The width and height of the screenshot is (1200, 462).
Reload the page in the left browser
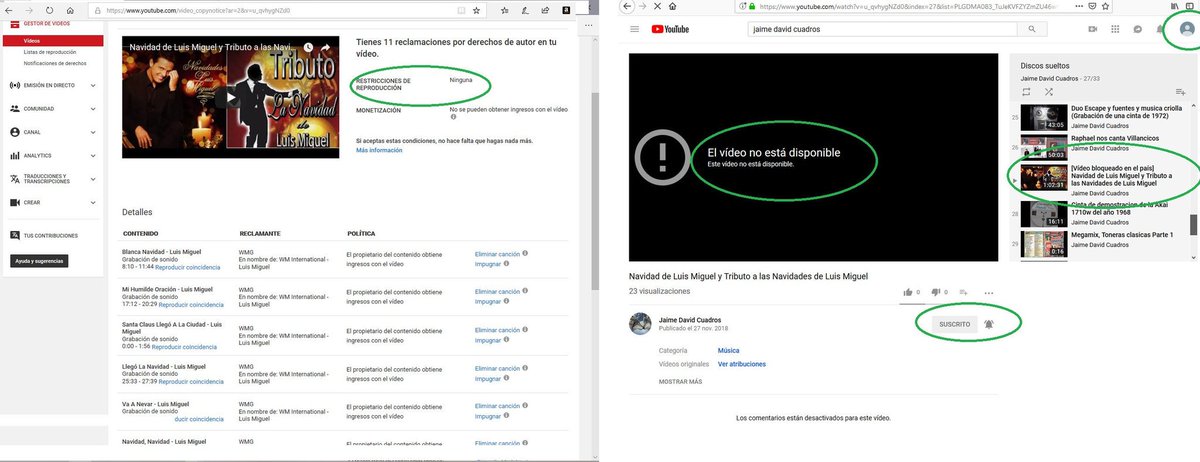pos(47,10)
